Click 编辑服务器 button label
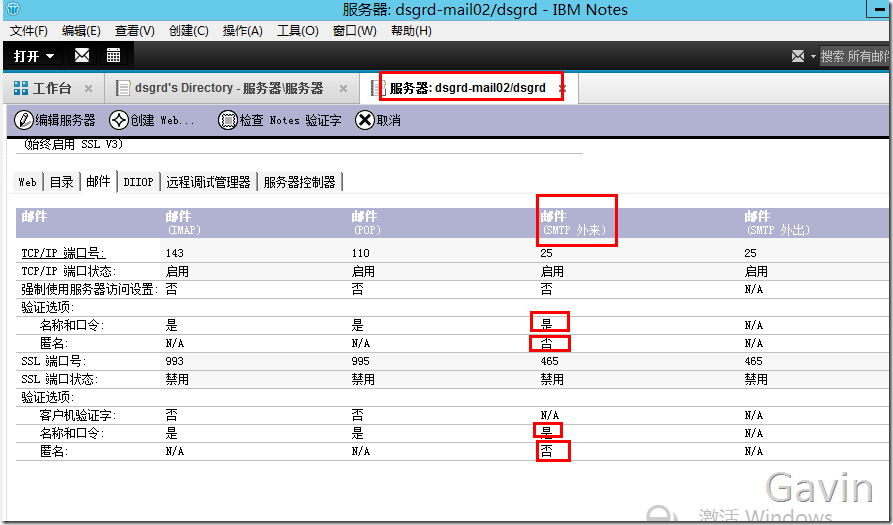The image size is (893, 525). [x=65, y=120]
